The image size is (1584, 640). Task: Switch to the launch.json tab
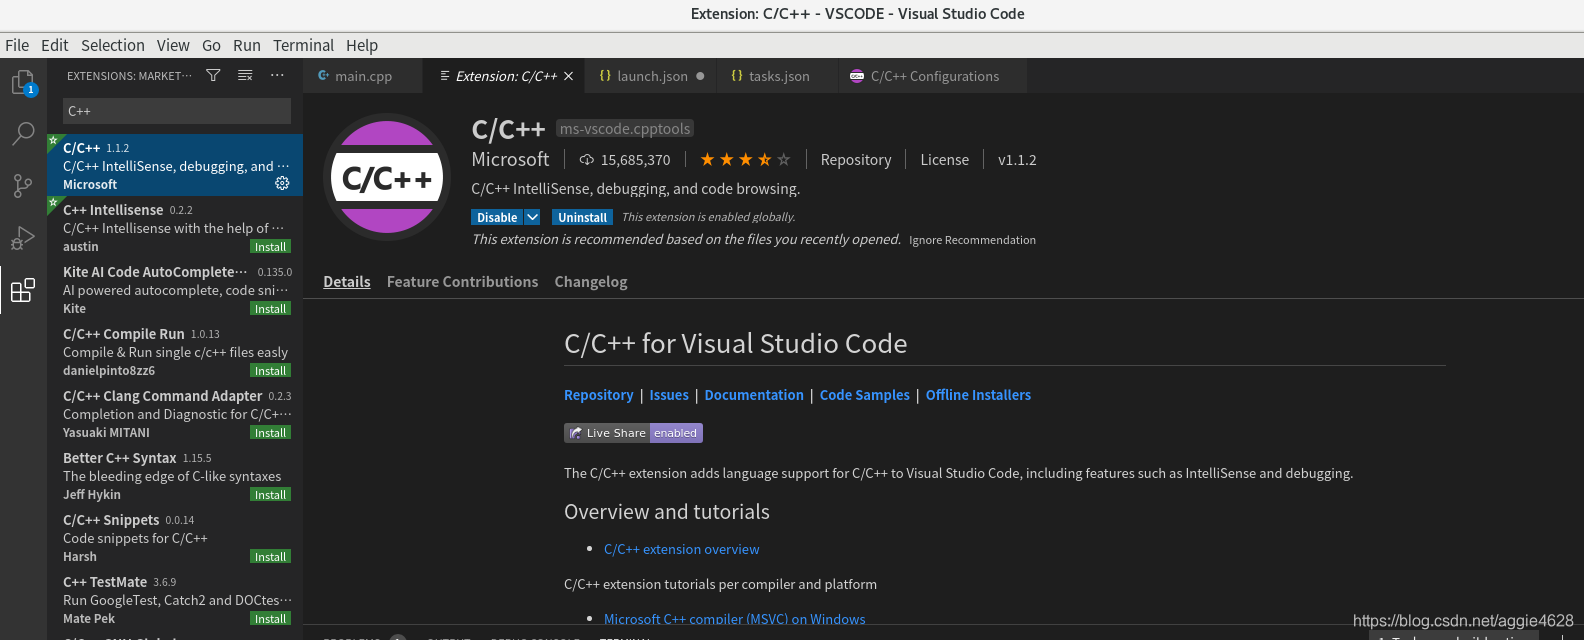coord(652,76)
